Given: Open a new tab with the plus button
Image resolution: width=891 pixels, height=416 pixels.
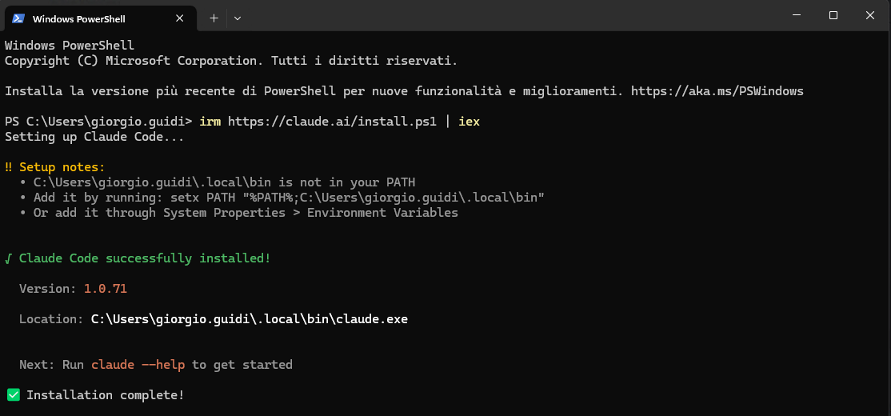Looking at the screenshot, I should 214,18.
